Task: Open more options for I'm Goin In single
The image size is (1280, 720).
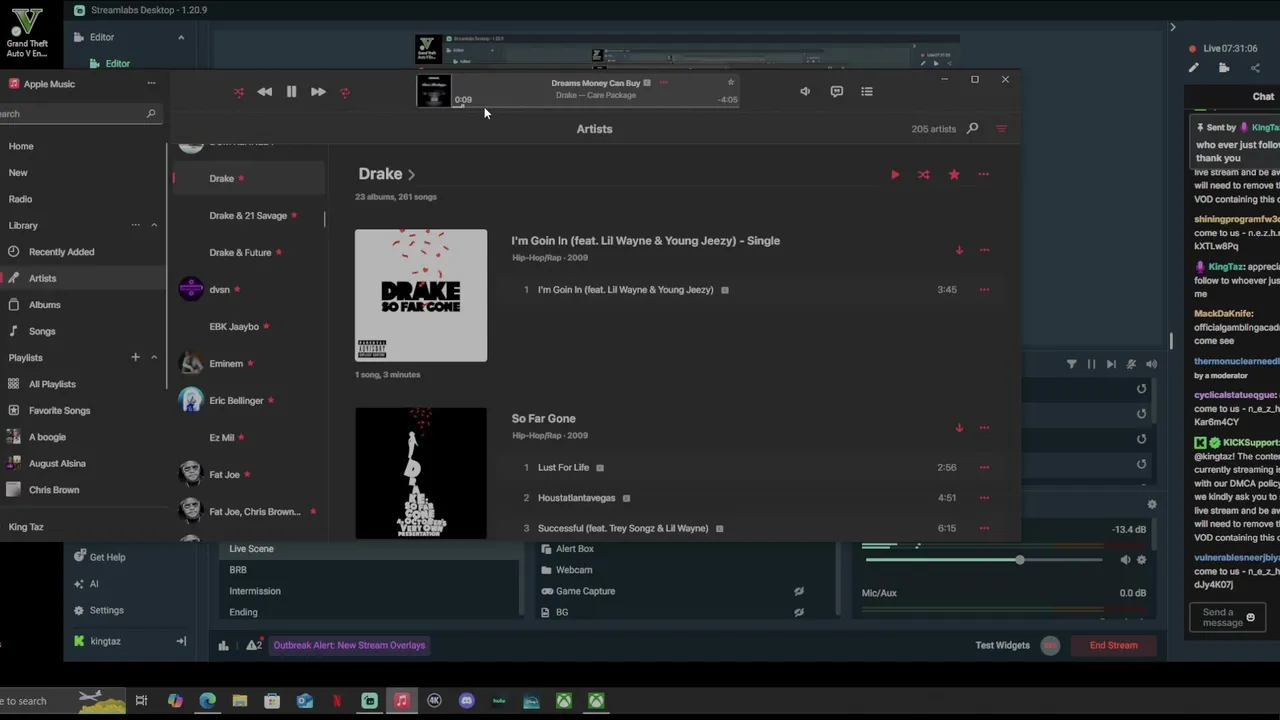Action: click(x=985, y=250)
